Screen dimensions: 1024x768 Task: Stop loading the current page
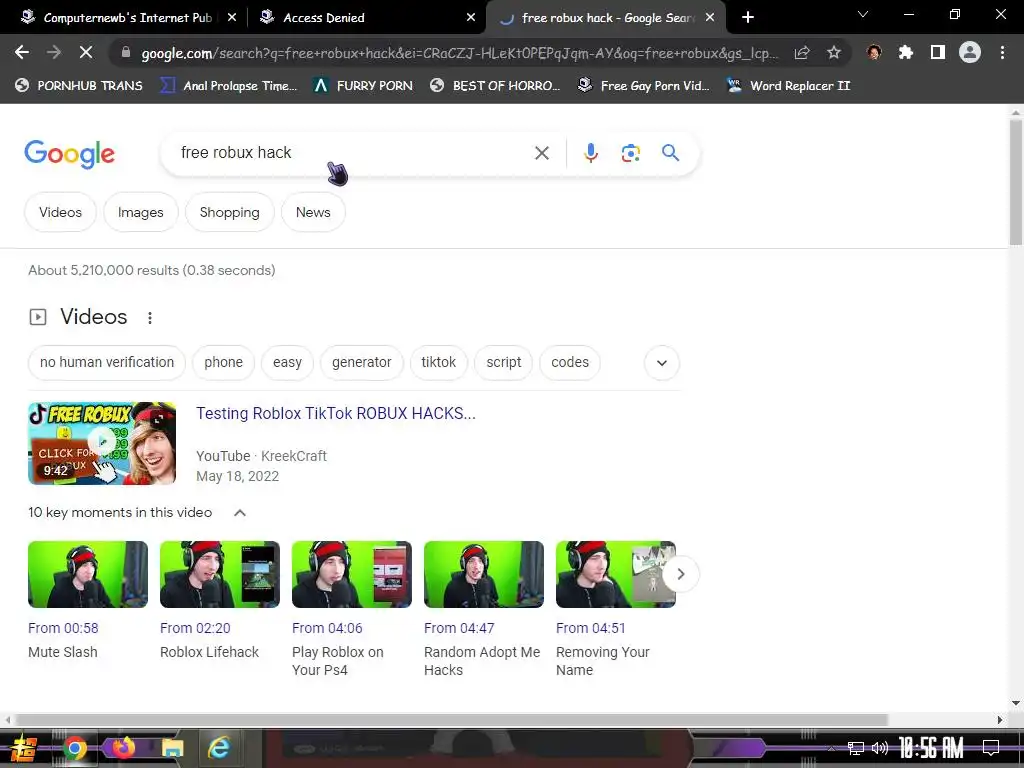[86, 52]
